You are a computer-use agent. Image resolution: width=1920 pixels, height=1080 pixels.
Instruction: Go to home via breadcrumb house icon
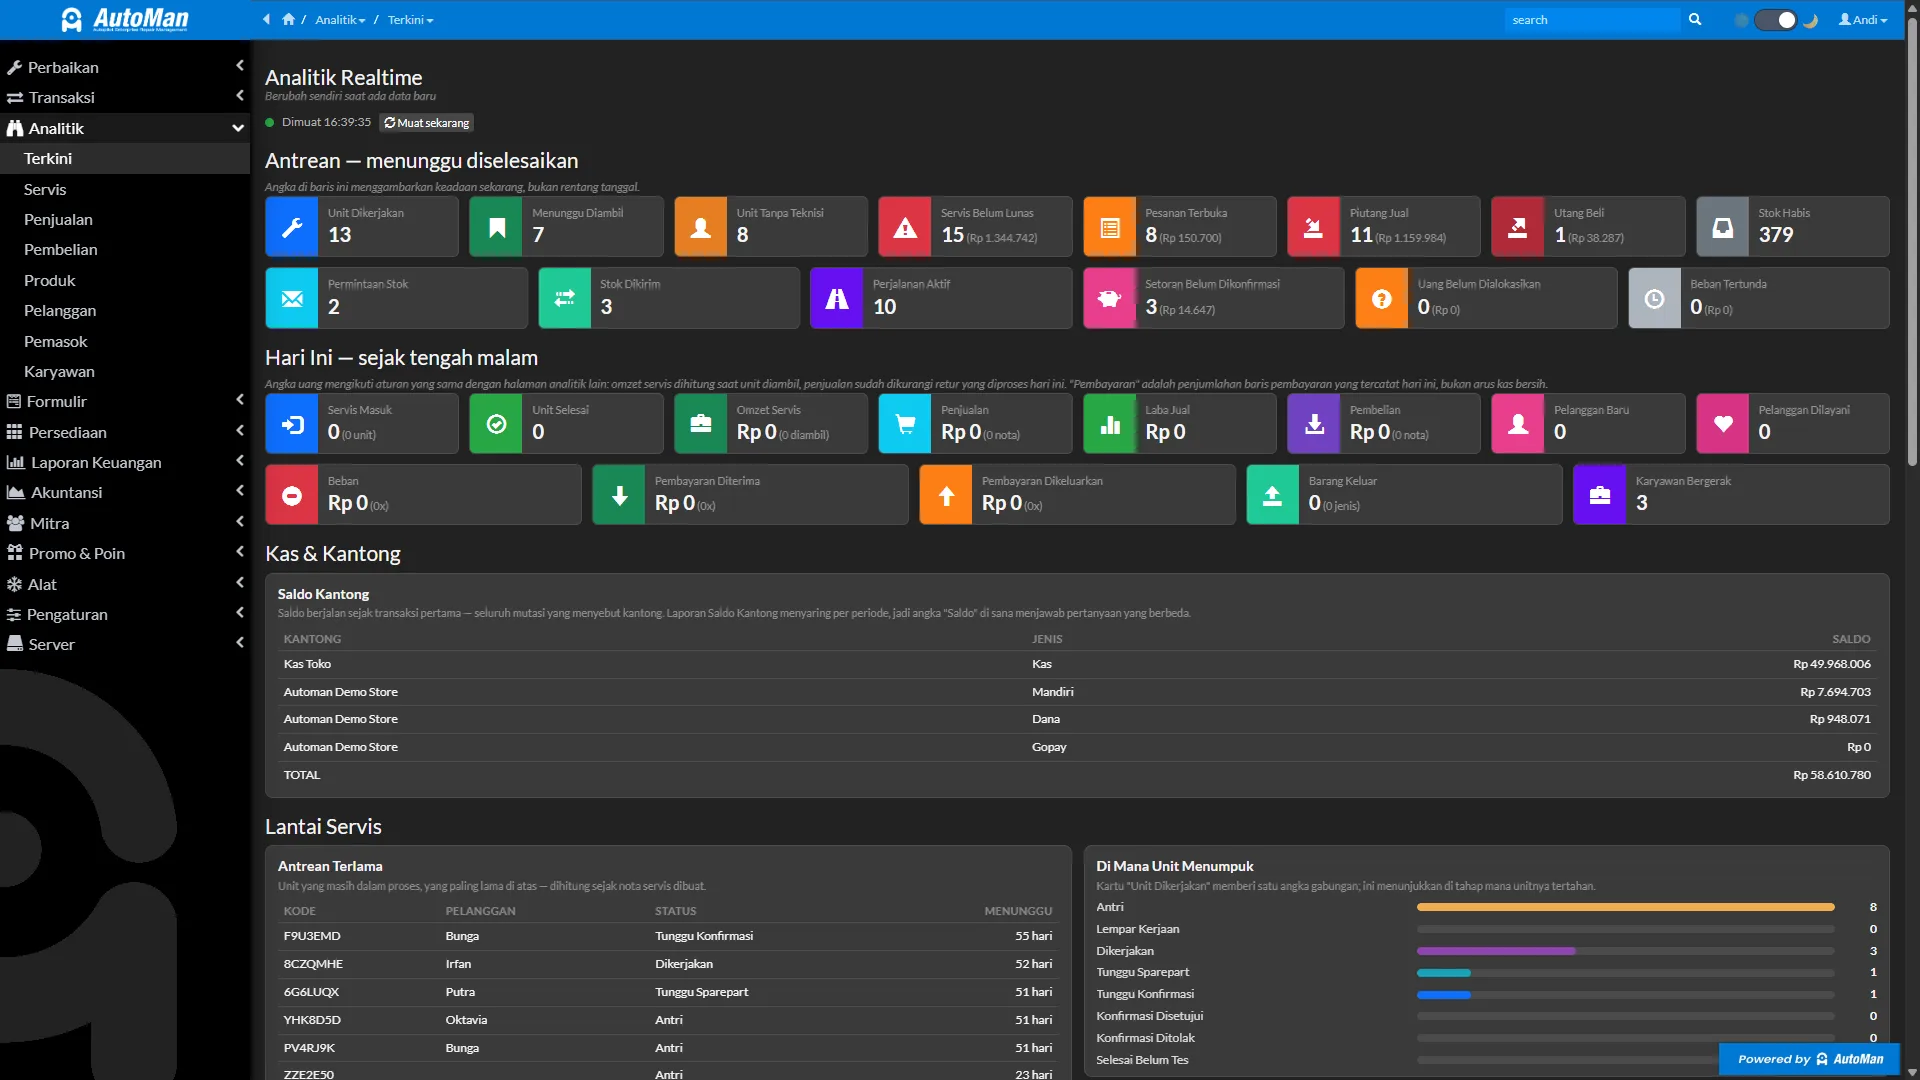289,20
